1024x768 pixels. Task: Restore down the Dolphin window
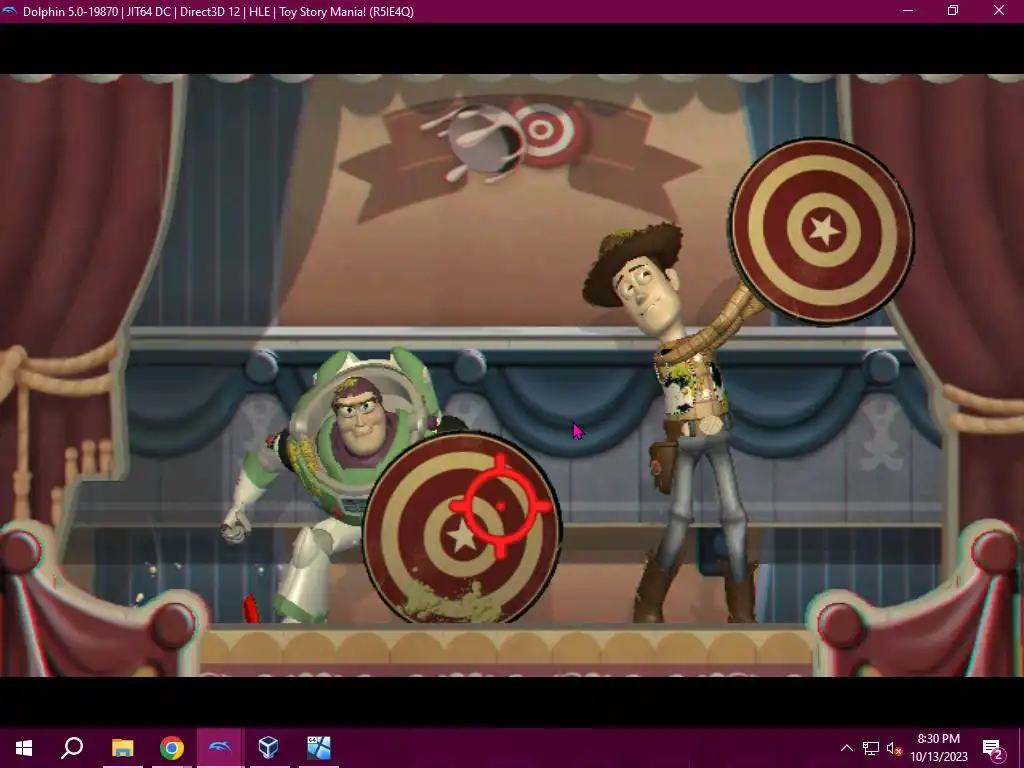953,11
